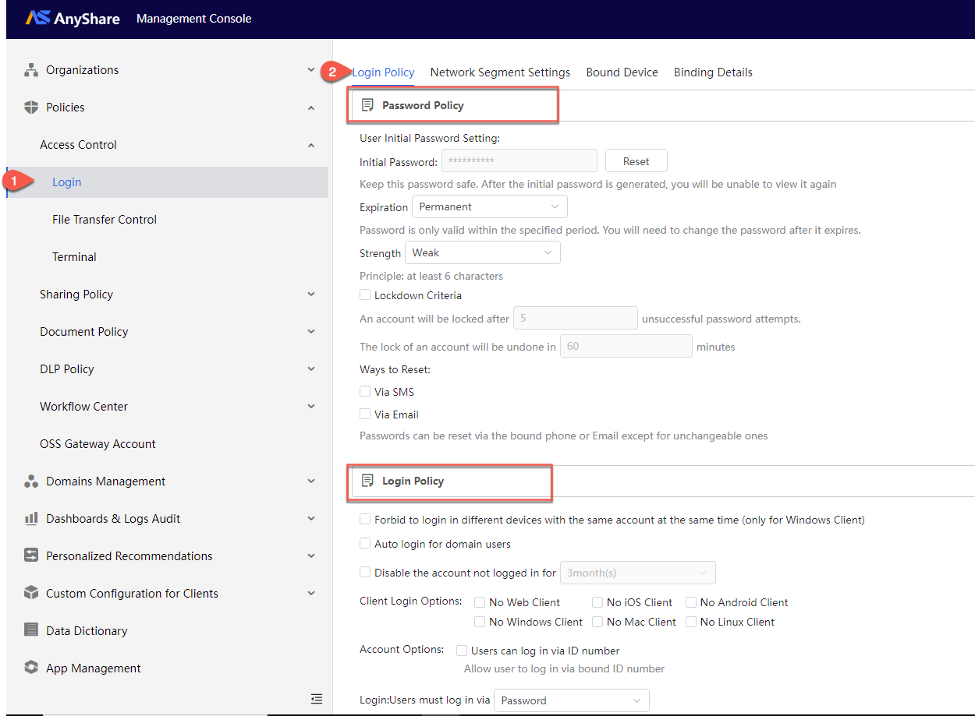Check the Via SMS reset option

(x=365, y=392)
